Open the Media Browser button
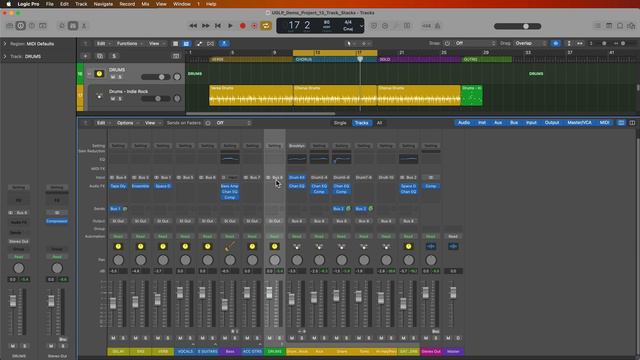 (x=631, y=26)
